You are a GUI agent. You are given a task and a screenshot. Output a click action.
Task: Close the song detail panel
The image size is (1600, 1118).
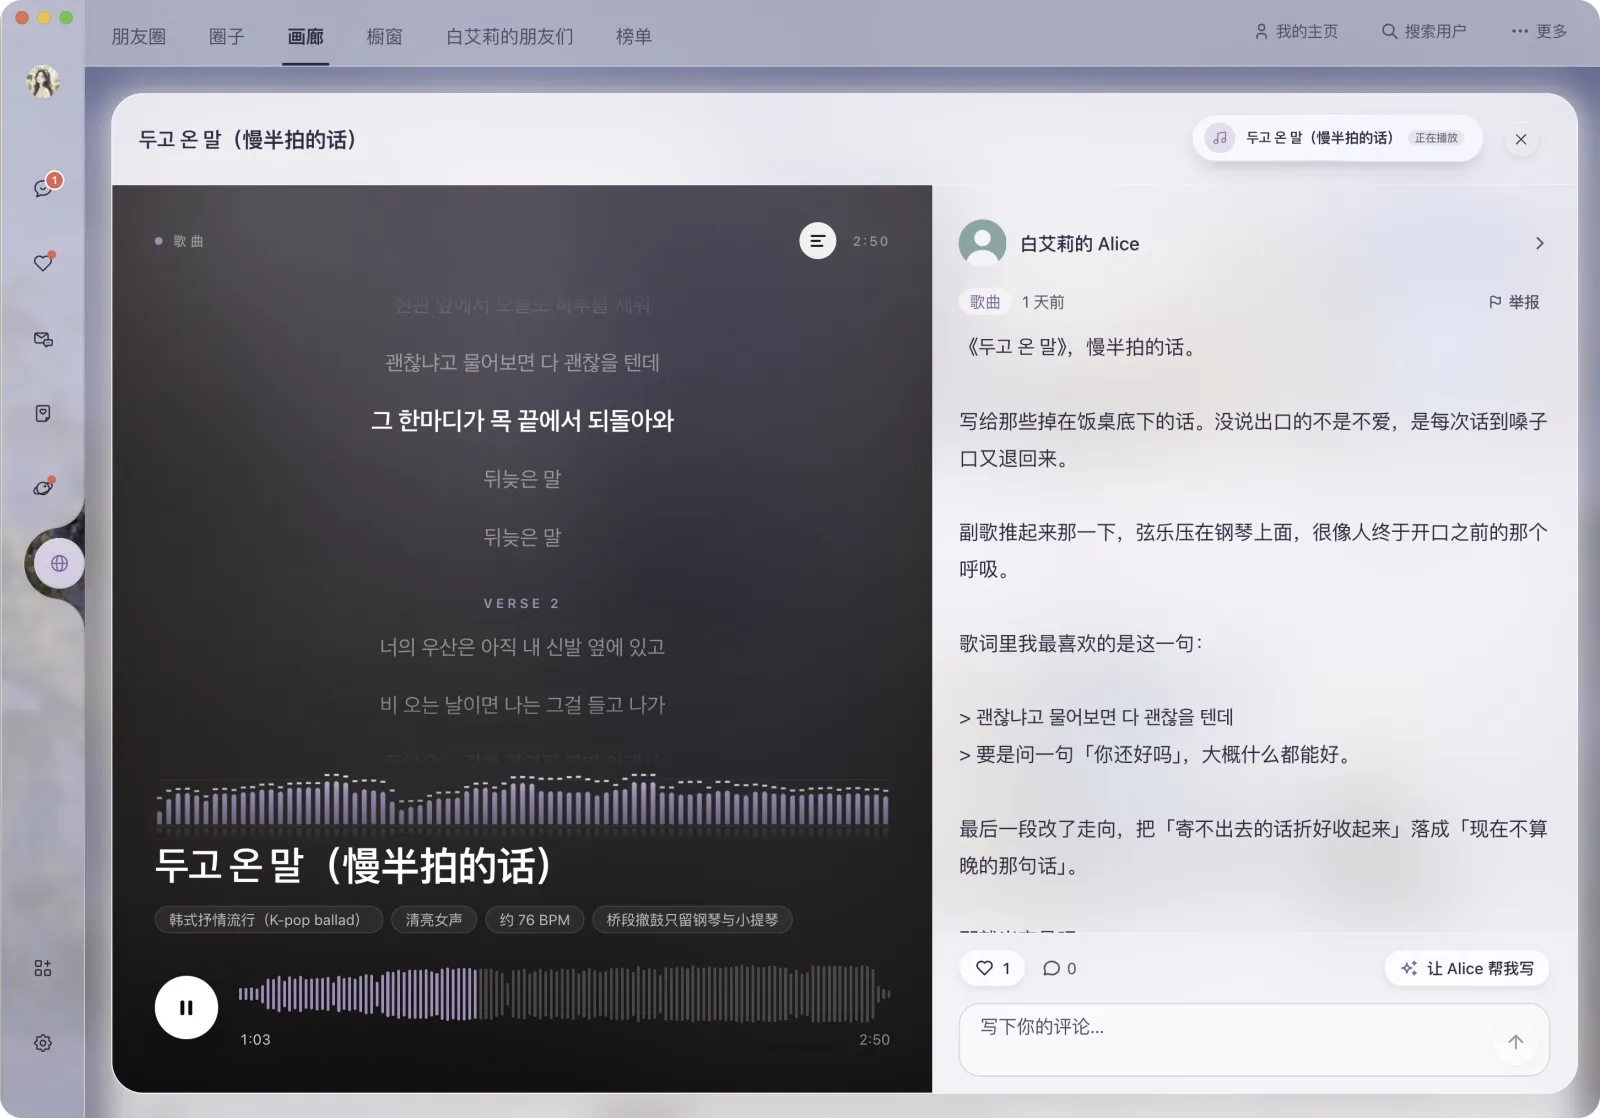(x=1521, y=140)
